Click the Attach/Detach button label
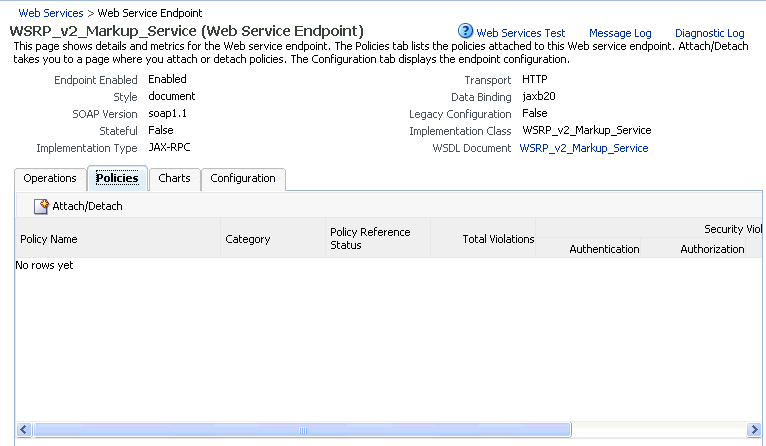The width and height of the screenshot is (766, 446). [x=87, y=206]
